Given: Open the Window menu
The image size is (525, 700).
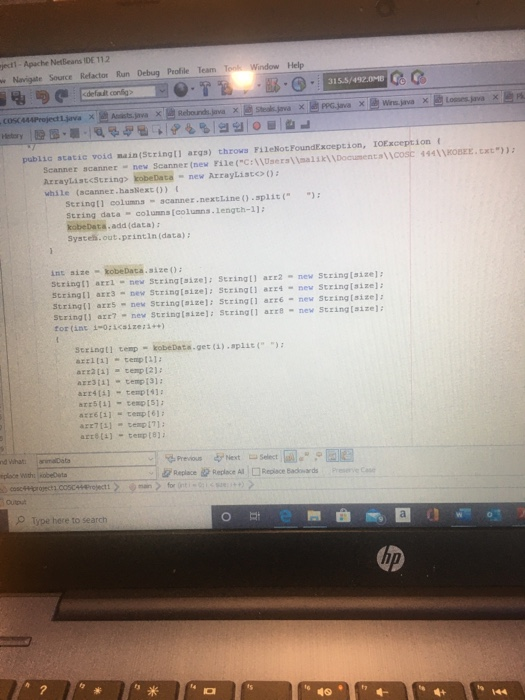Looking at the screenshot, I should (264, 67).
